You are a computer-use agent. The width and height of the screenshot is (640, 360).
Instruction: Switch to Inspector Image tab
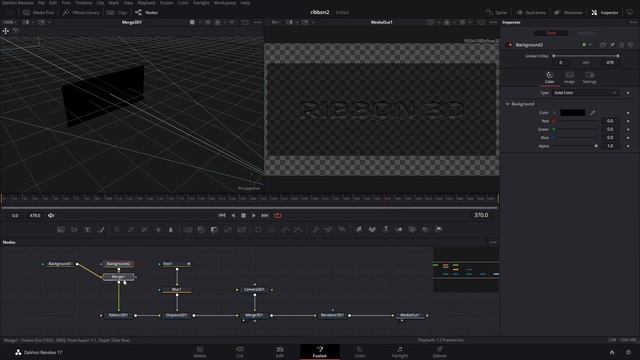tap(569, 78)
